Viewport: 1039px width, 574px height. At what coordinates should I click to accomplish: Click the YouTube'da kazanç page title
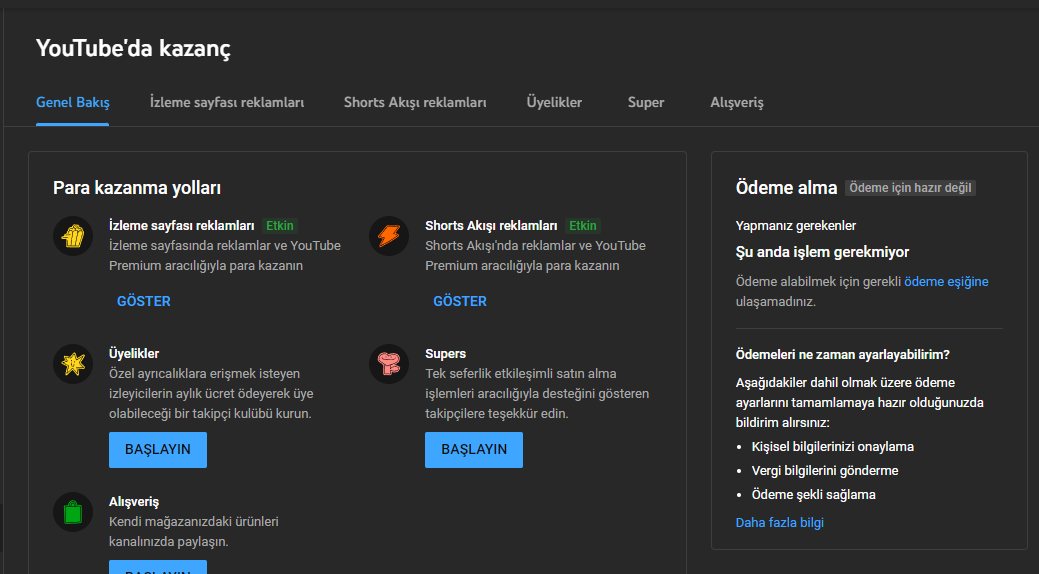click(x=133, y=48)
